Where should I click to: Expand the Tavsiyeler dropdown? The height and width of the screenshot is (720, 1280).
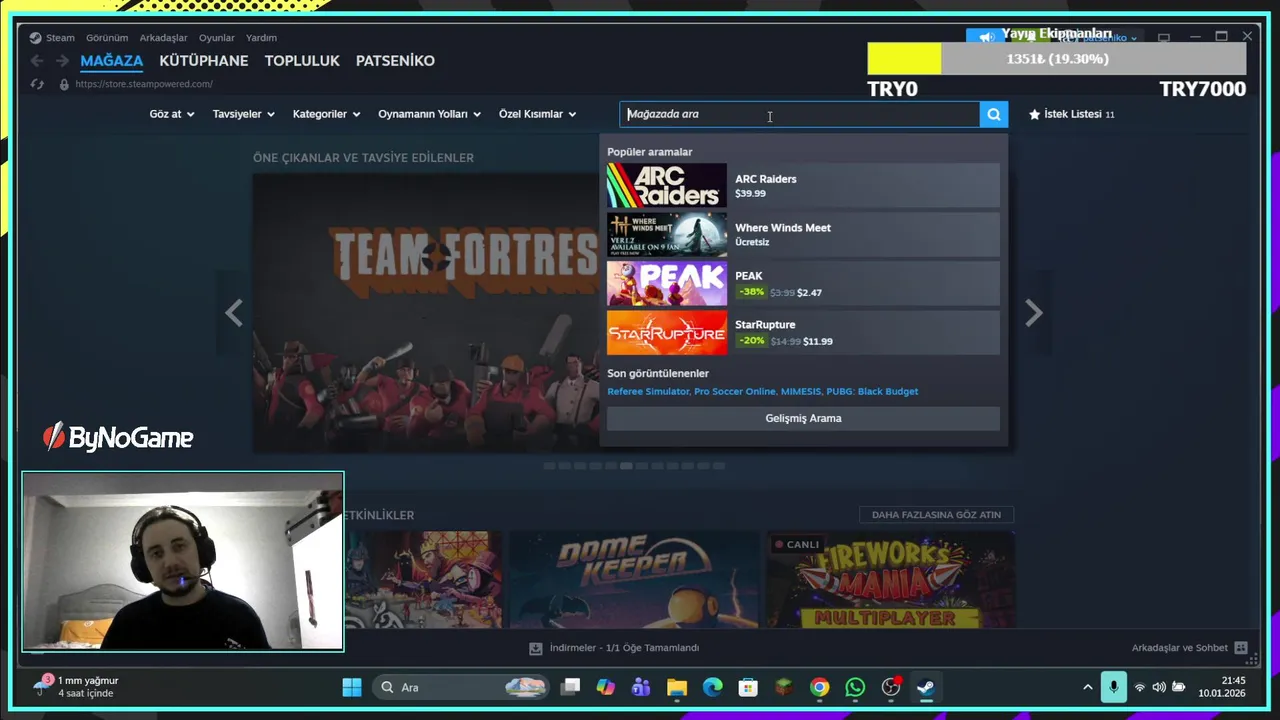[244, 114]
